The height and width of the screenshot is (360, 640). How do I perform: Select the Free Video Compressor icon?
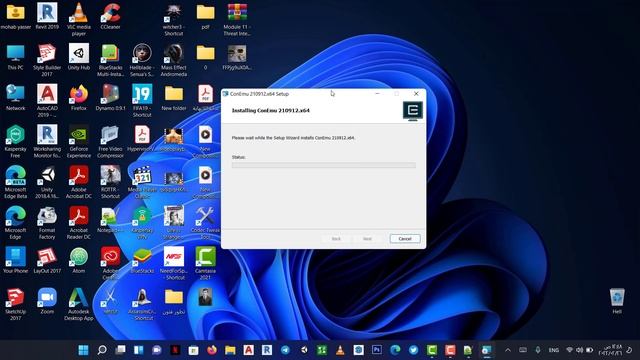[x=110, y=141]
